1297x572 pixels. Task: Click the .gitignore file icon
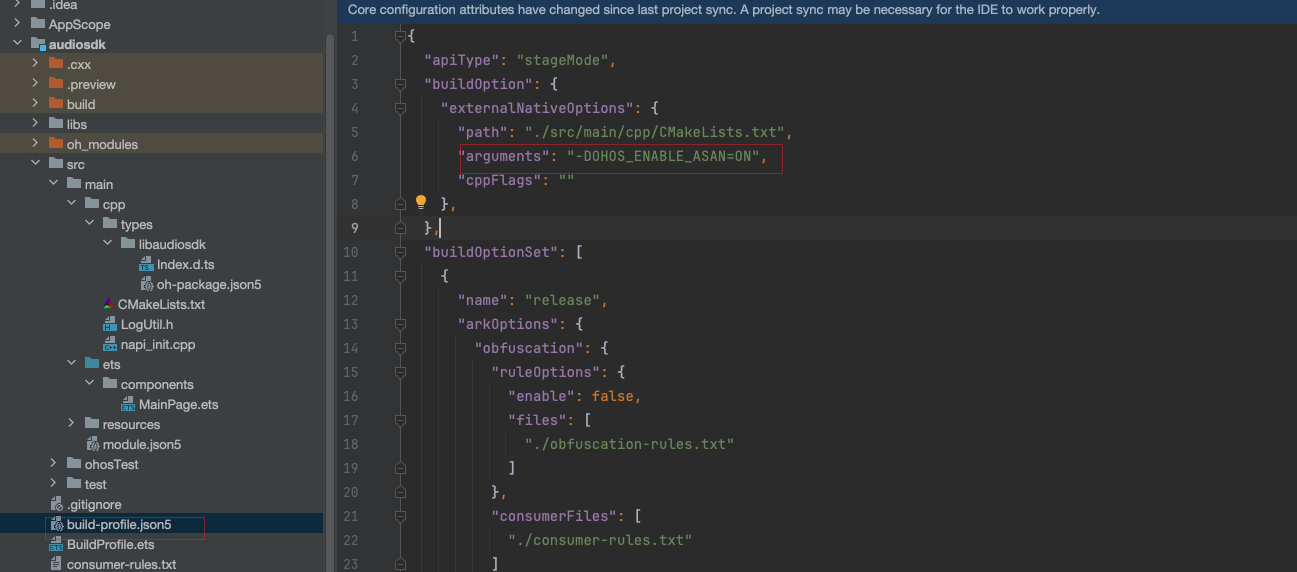click(56, 504)
